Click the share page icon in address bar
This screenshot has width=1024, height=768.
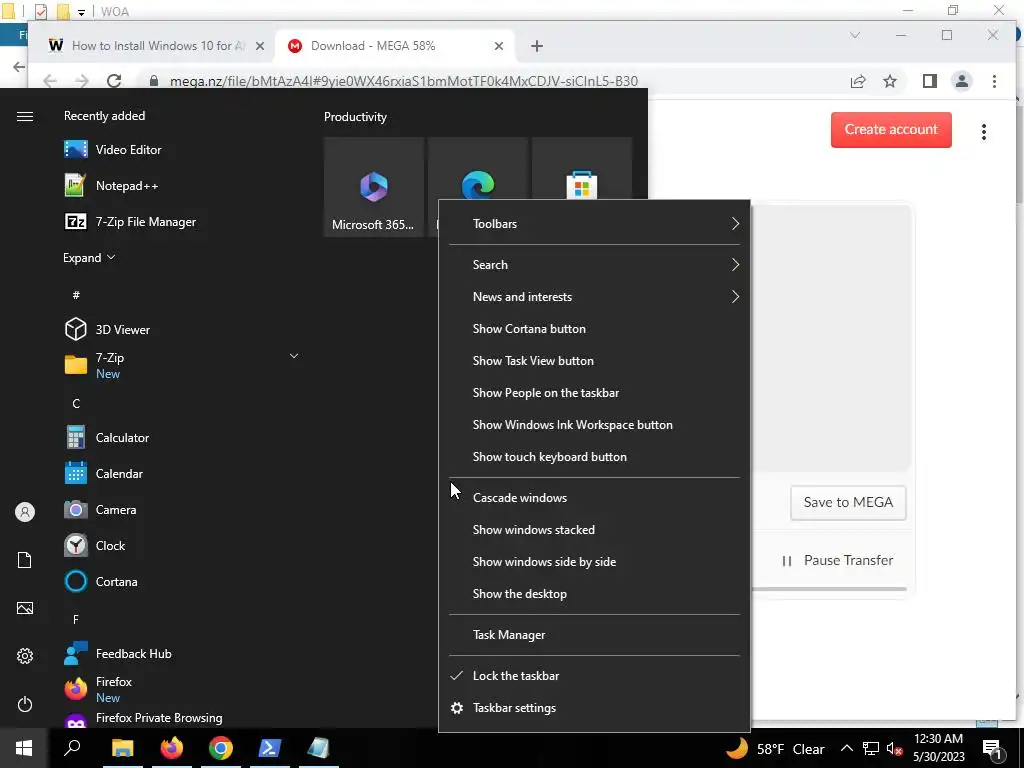click(857, 81)
